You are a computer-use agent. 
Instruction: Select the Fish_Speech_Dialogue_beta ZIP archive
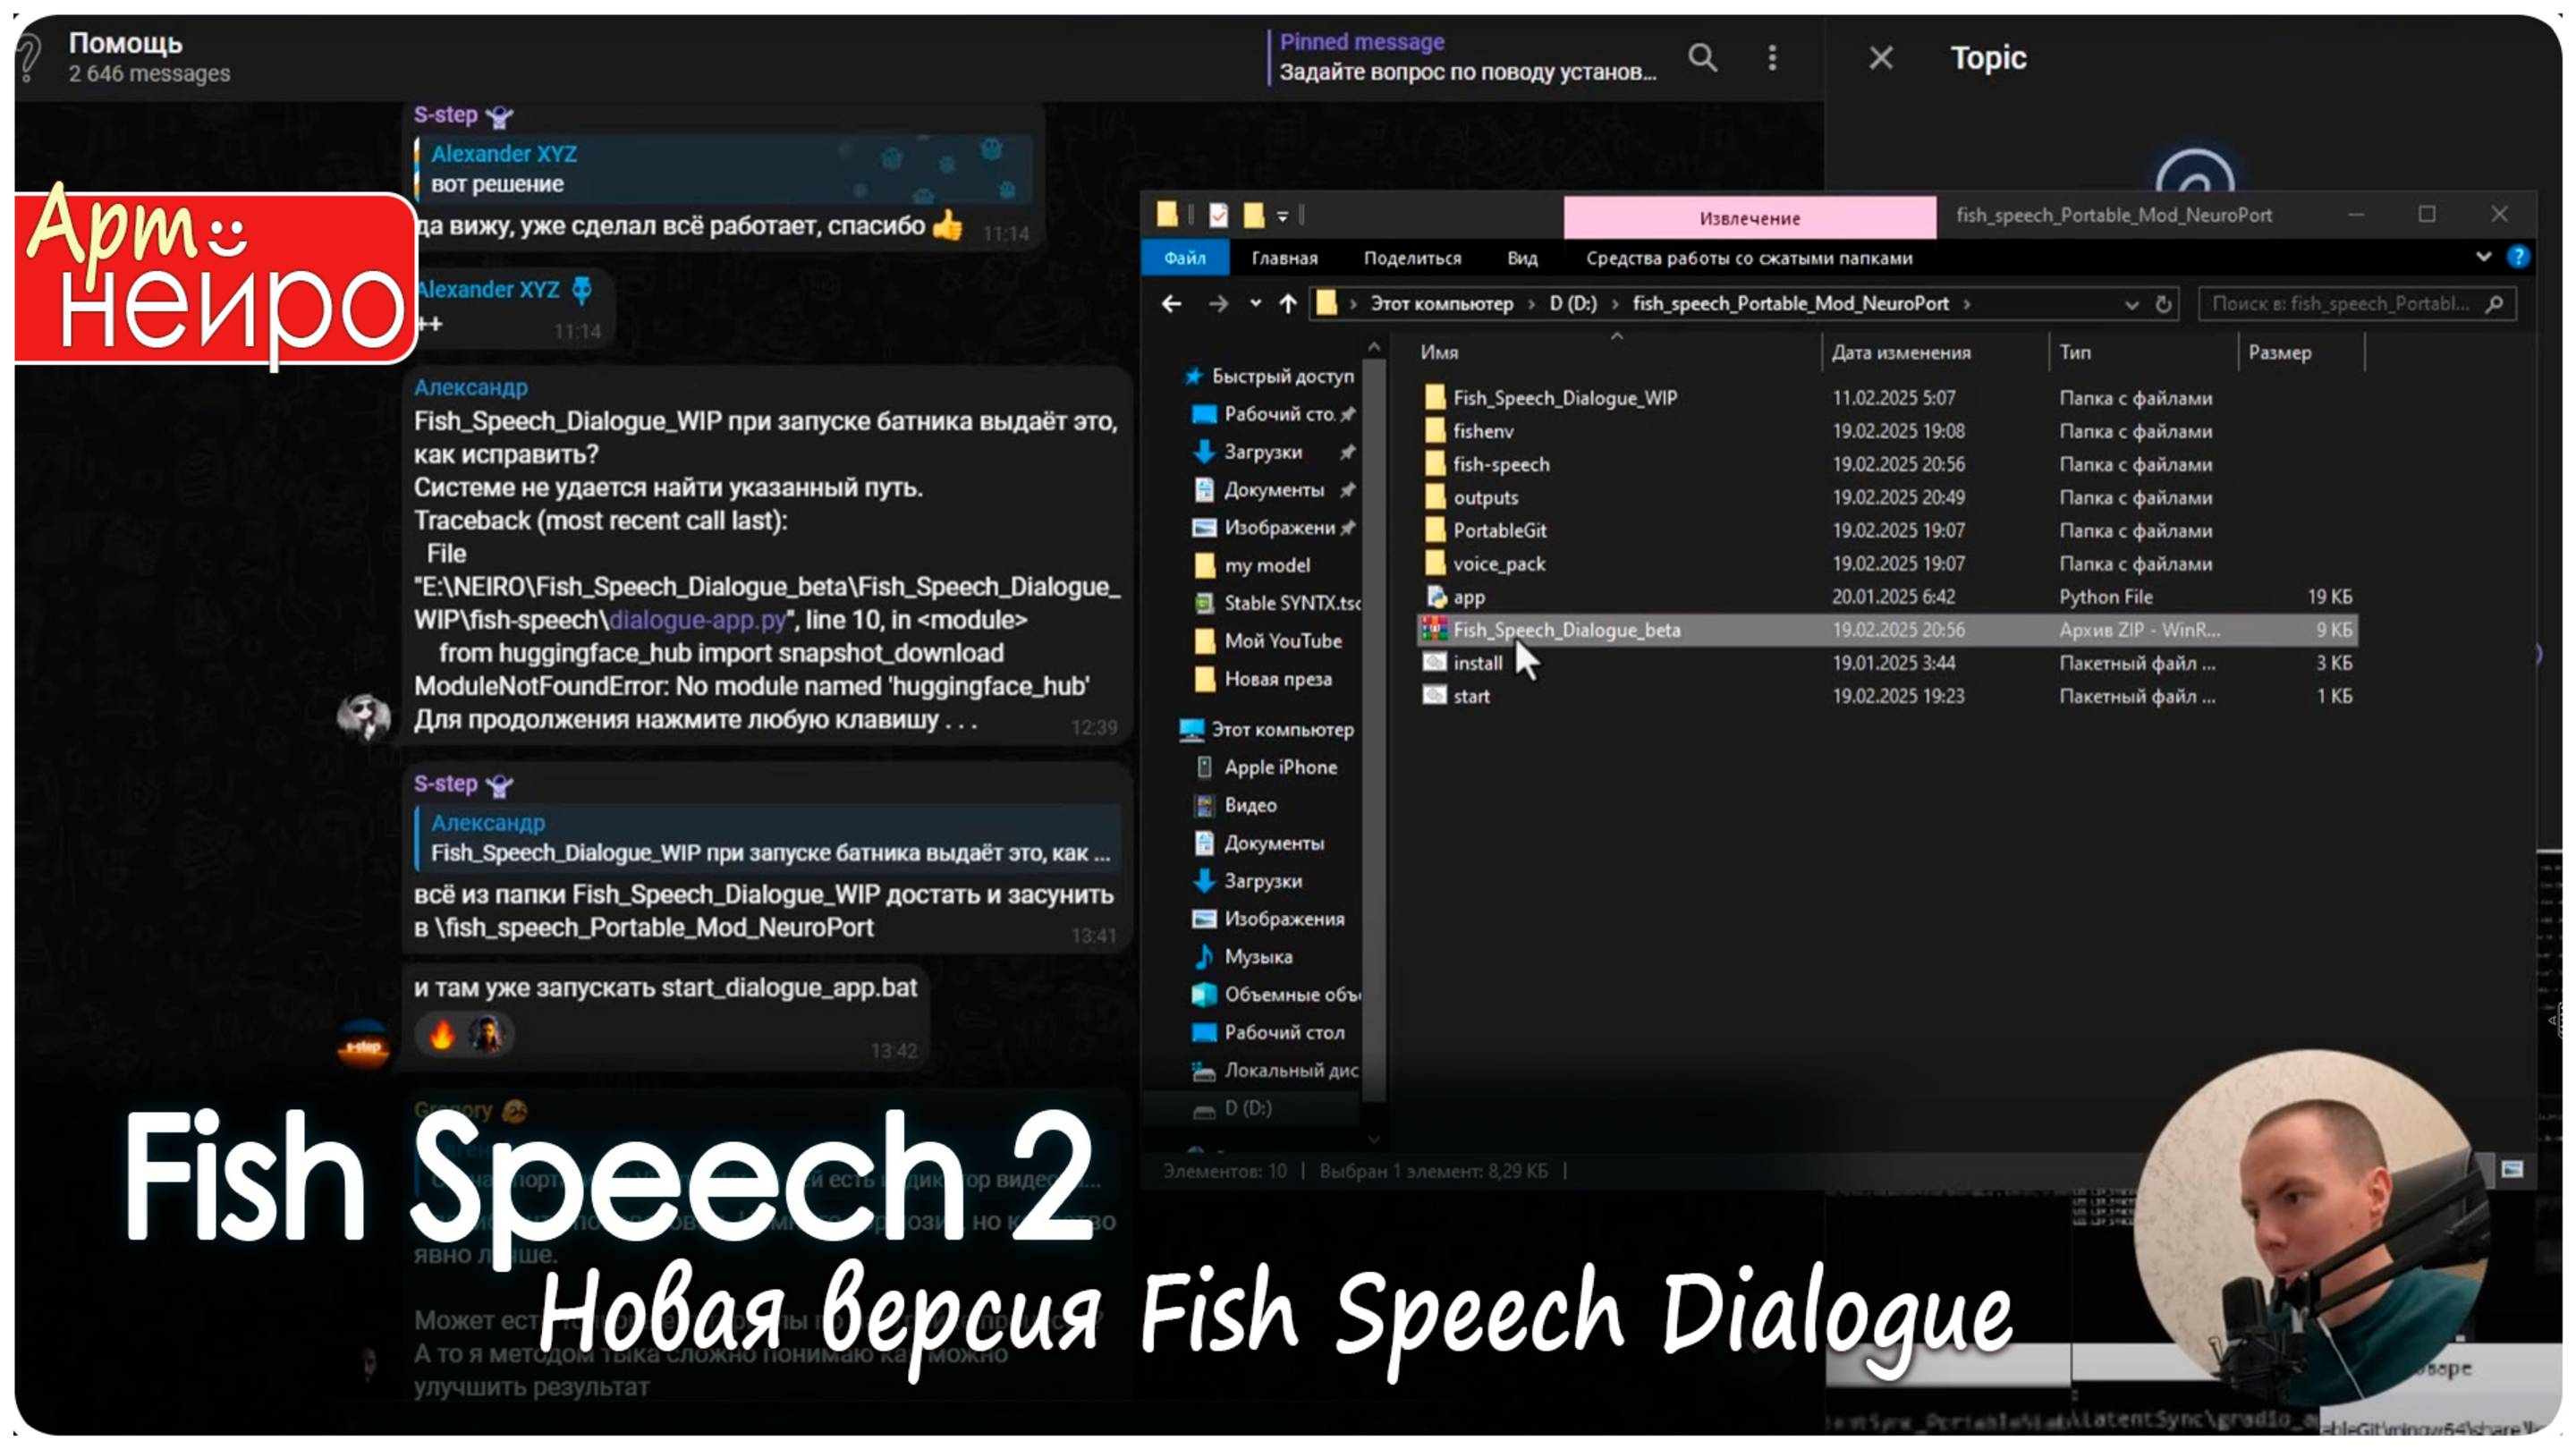tap(1887, 630)
